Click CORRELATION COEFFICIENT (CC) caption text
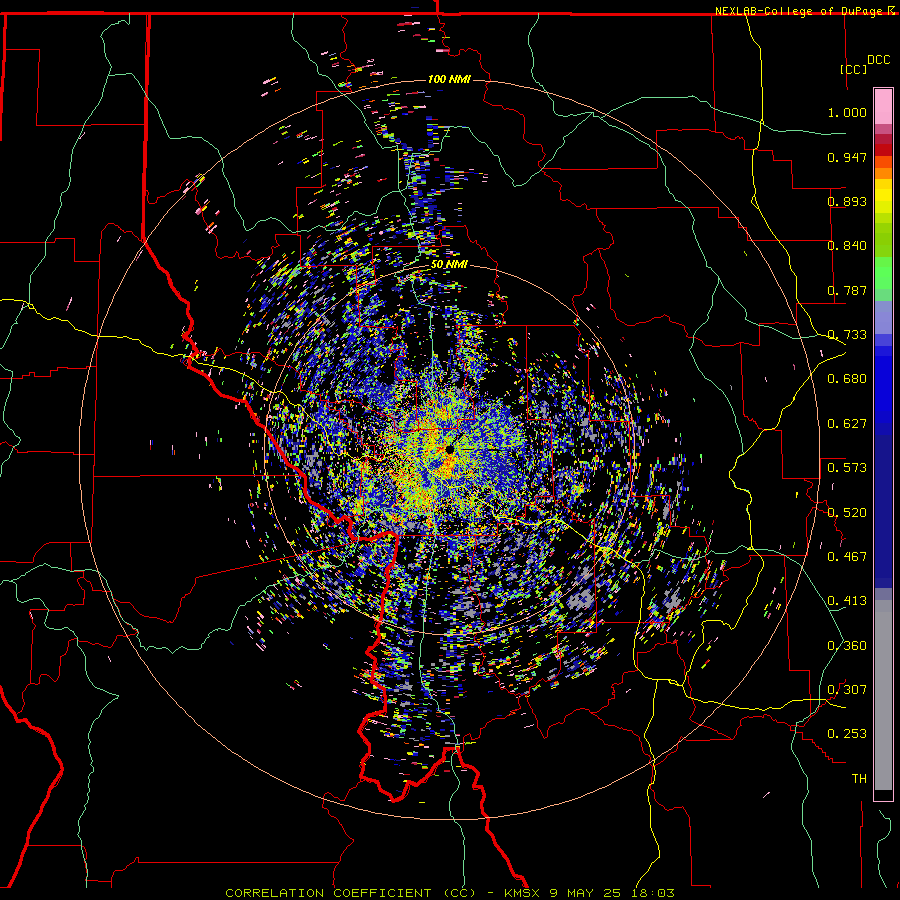900x900 pixels. coord(351,893)
